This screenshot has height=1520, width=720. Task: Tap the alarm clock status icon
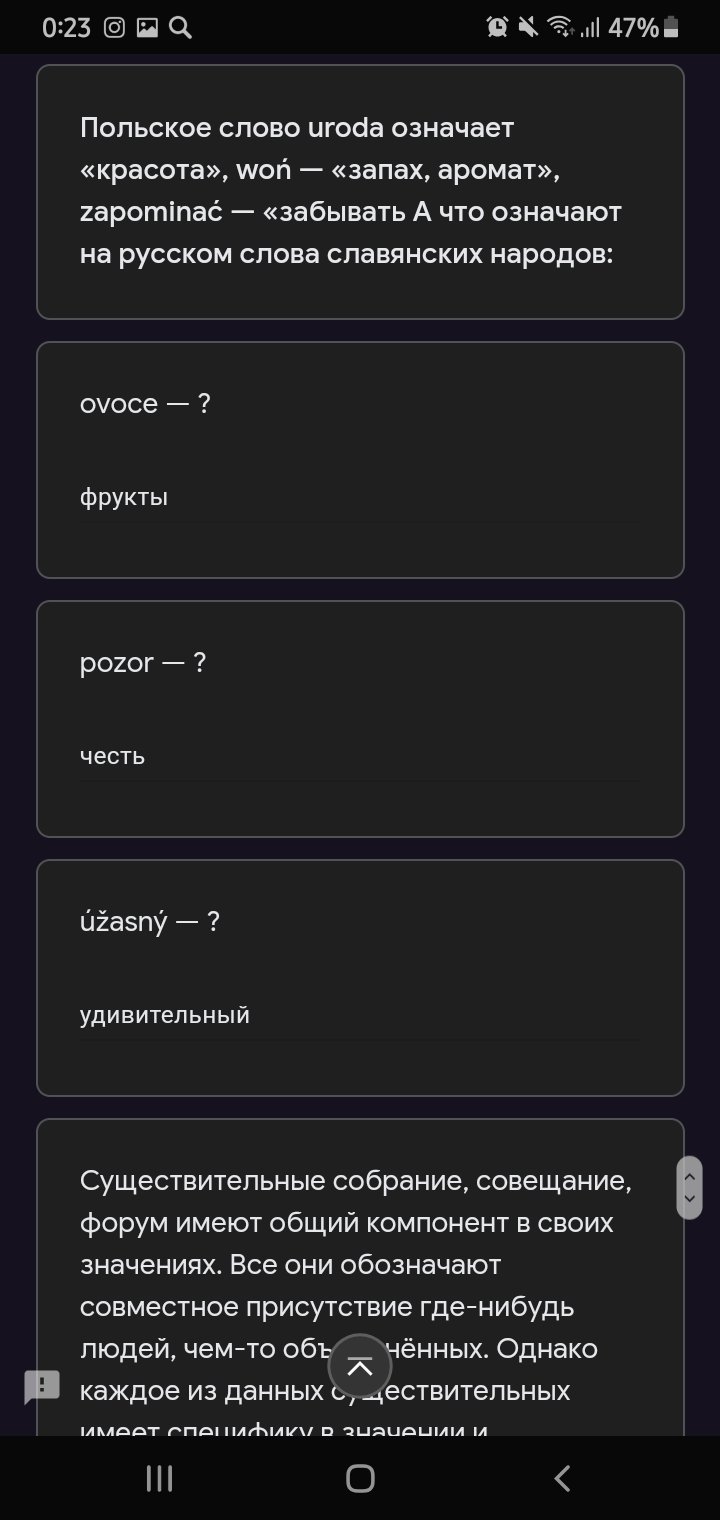pyautogui.click(x=497, y=28)
